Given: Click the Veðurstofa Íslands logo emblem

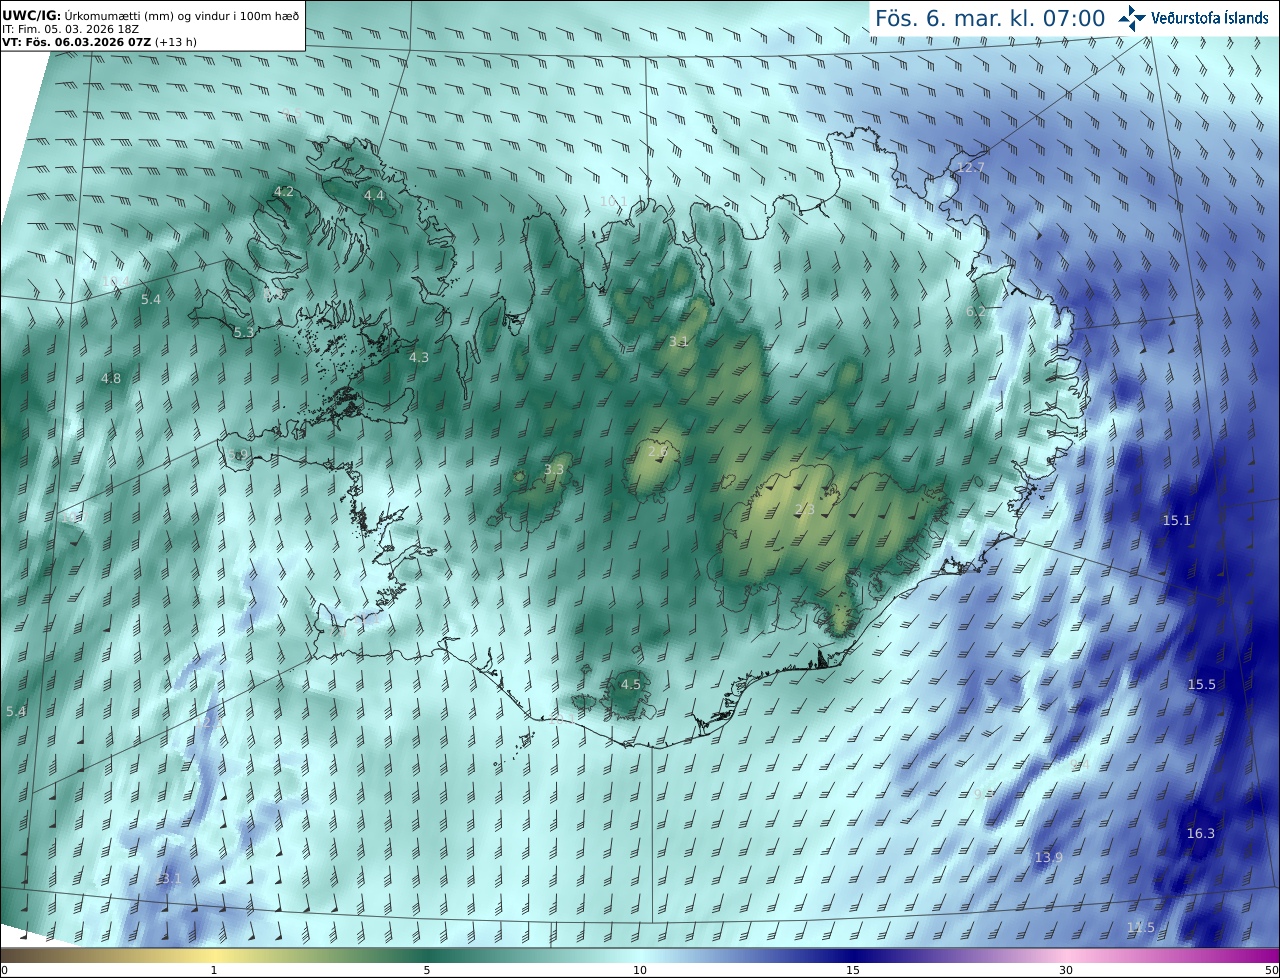Looking at the screenshot, I should (x=1132, y=18).
